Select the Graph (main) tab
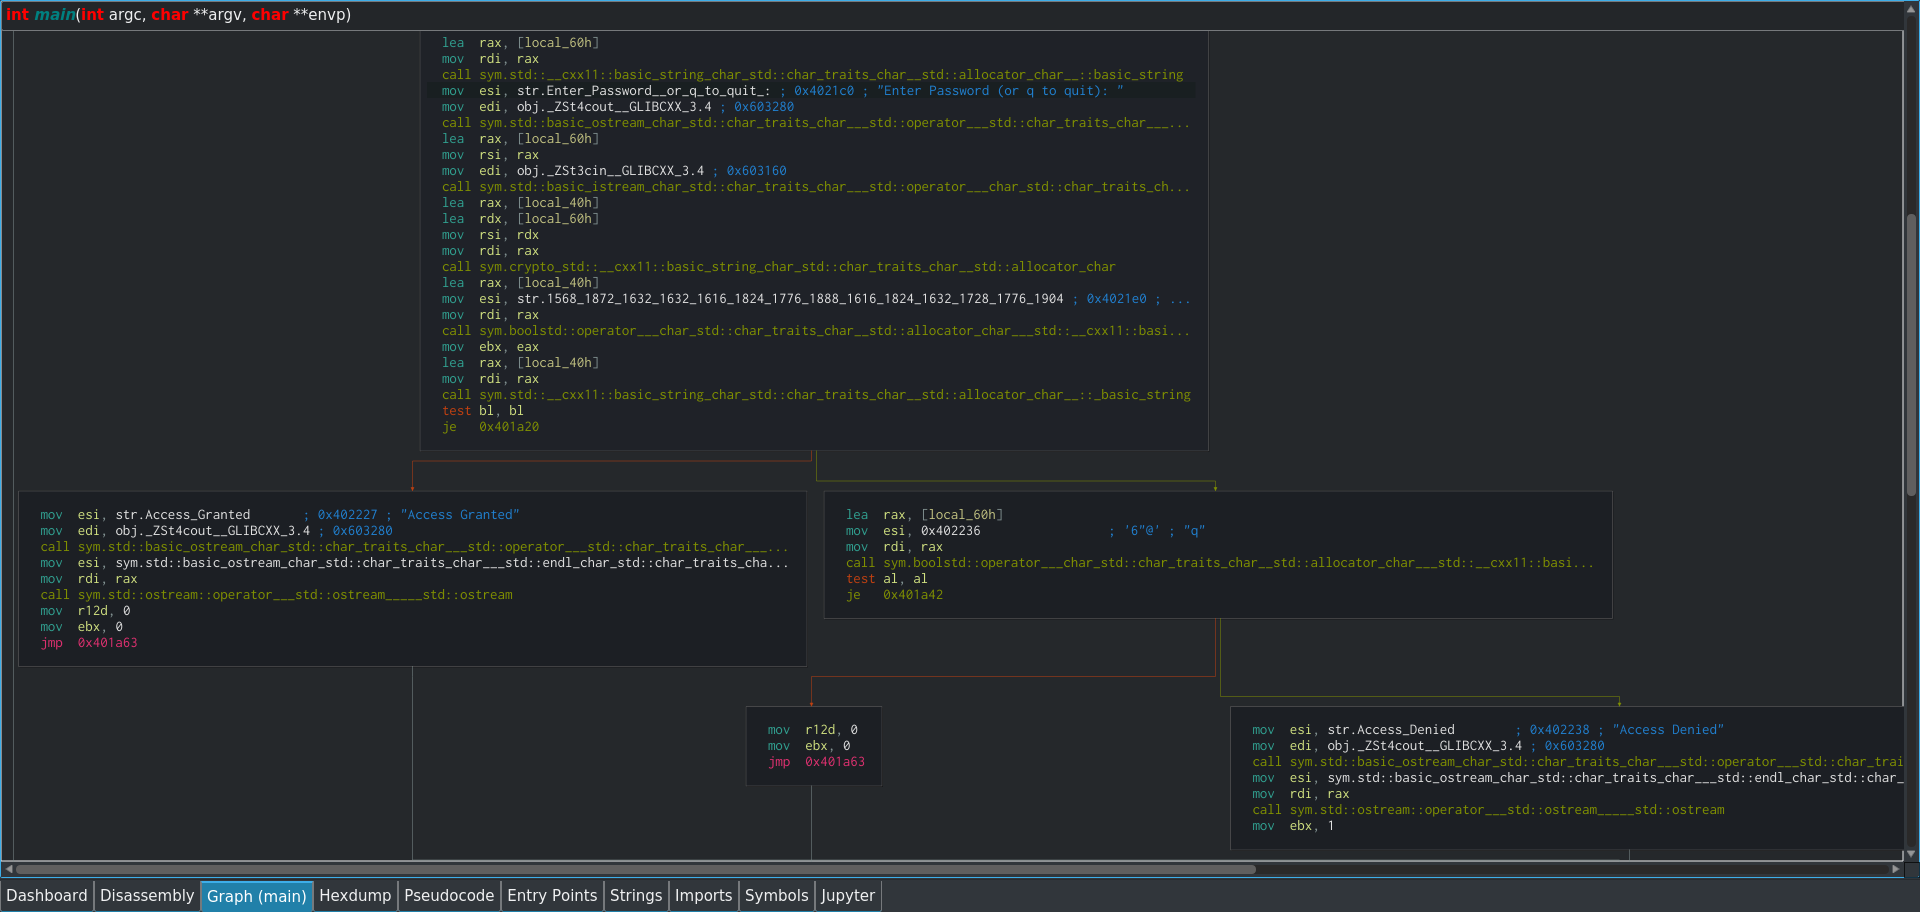Image resolution: width=1920 pixels, height=912 pixels. tap(257, 896)
